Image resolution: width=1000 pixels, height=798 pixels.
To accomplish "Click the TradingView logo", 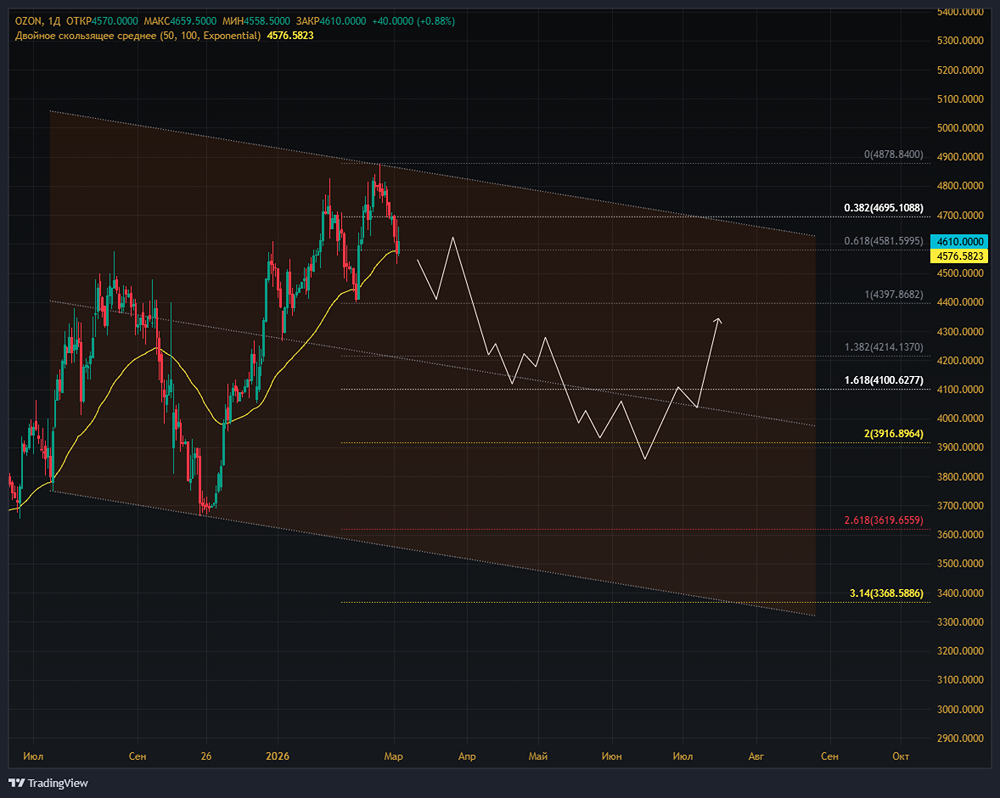I will (x=48, y=783).
